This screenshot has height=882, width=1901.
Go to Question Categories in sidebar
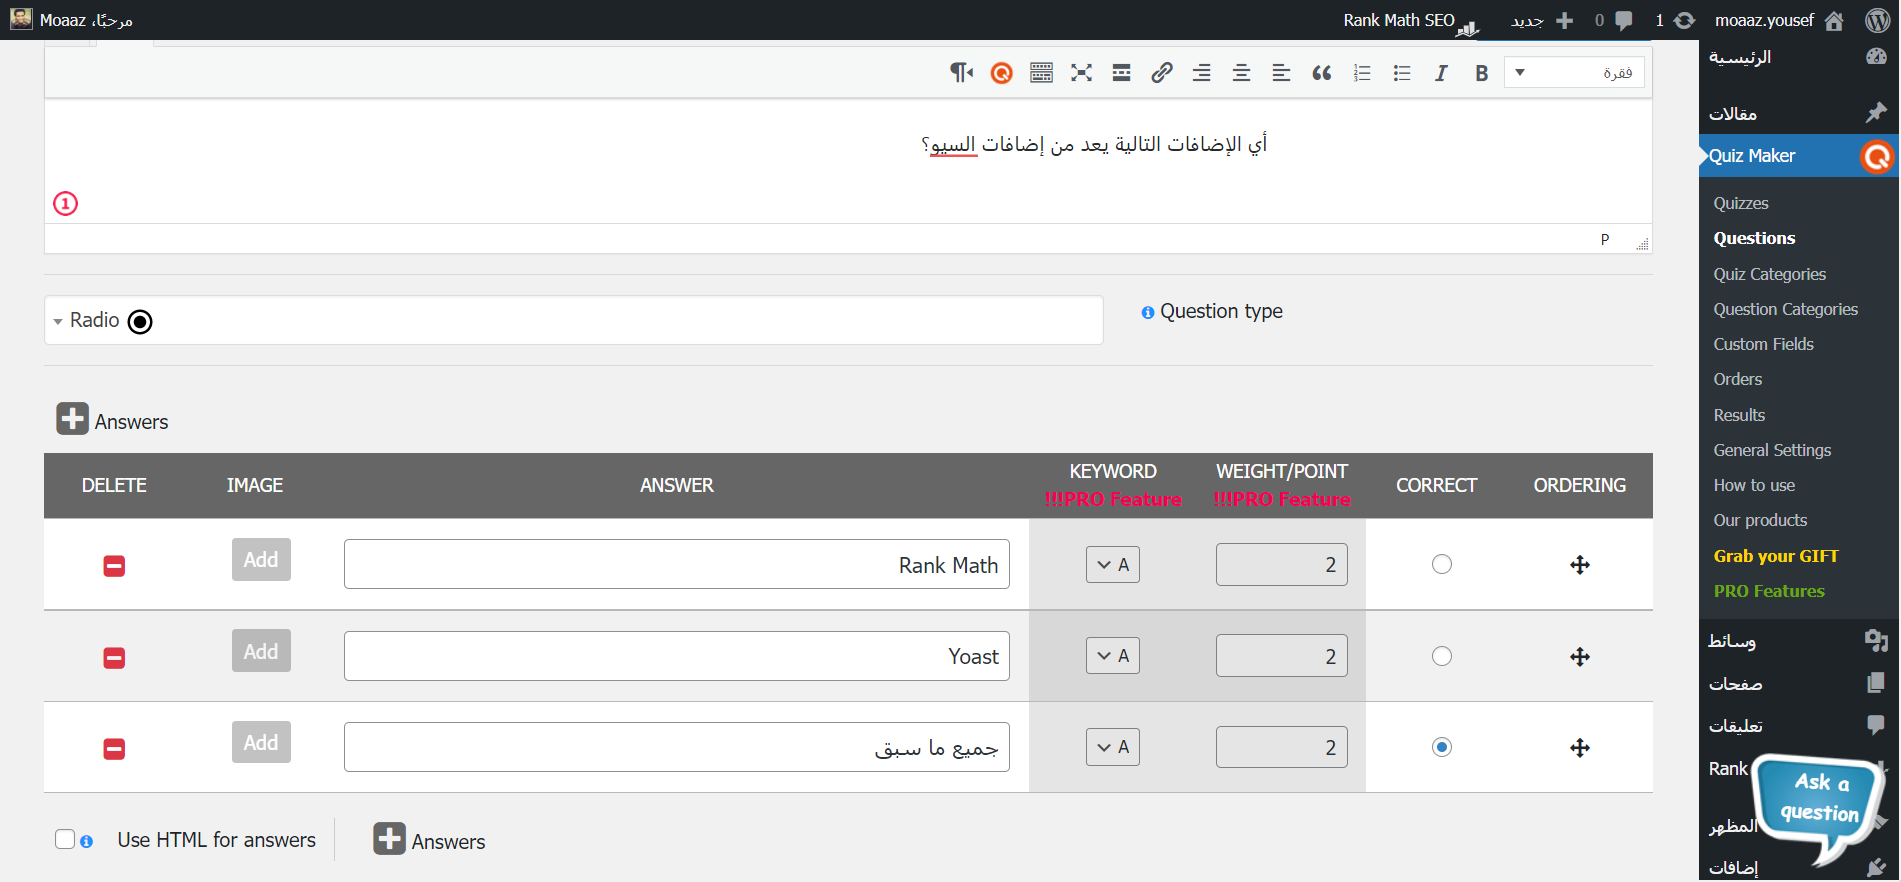1785,309
